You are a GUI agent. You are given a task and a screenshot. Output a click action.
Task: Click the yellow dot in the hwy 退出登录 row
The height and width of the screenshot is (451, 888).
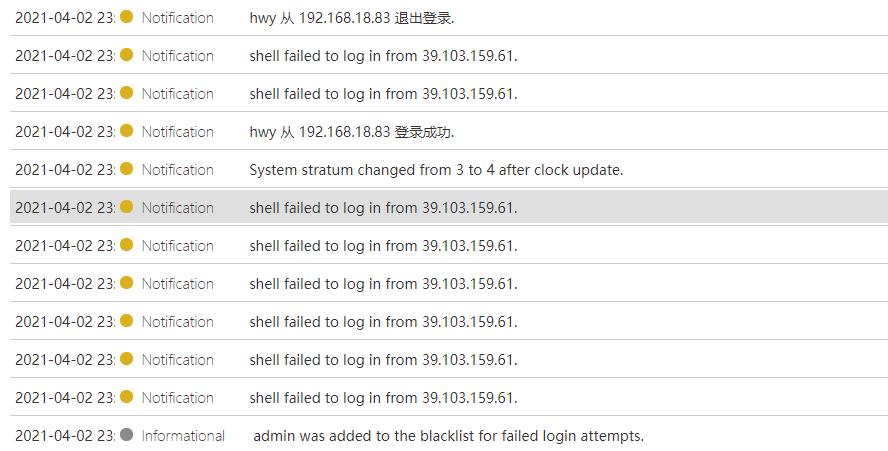[126, 17]
